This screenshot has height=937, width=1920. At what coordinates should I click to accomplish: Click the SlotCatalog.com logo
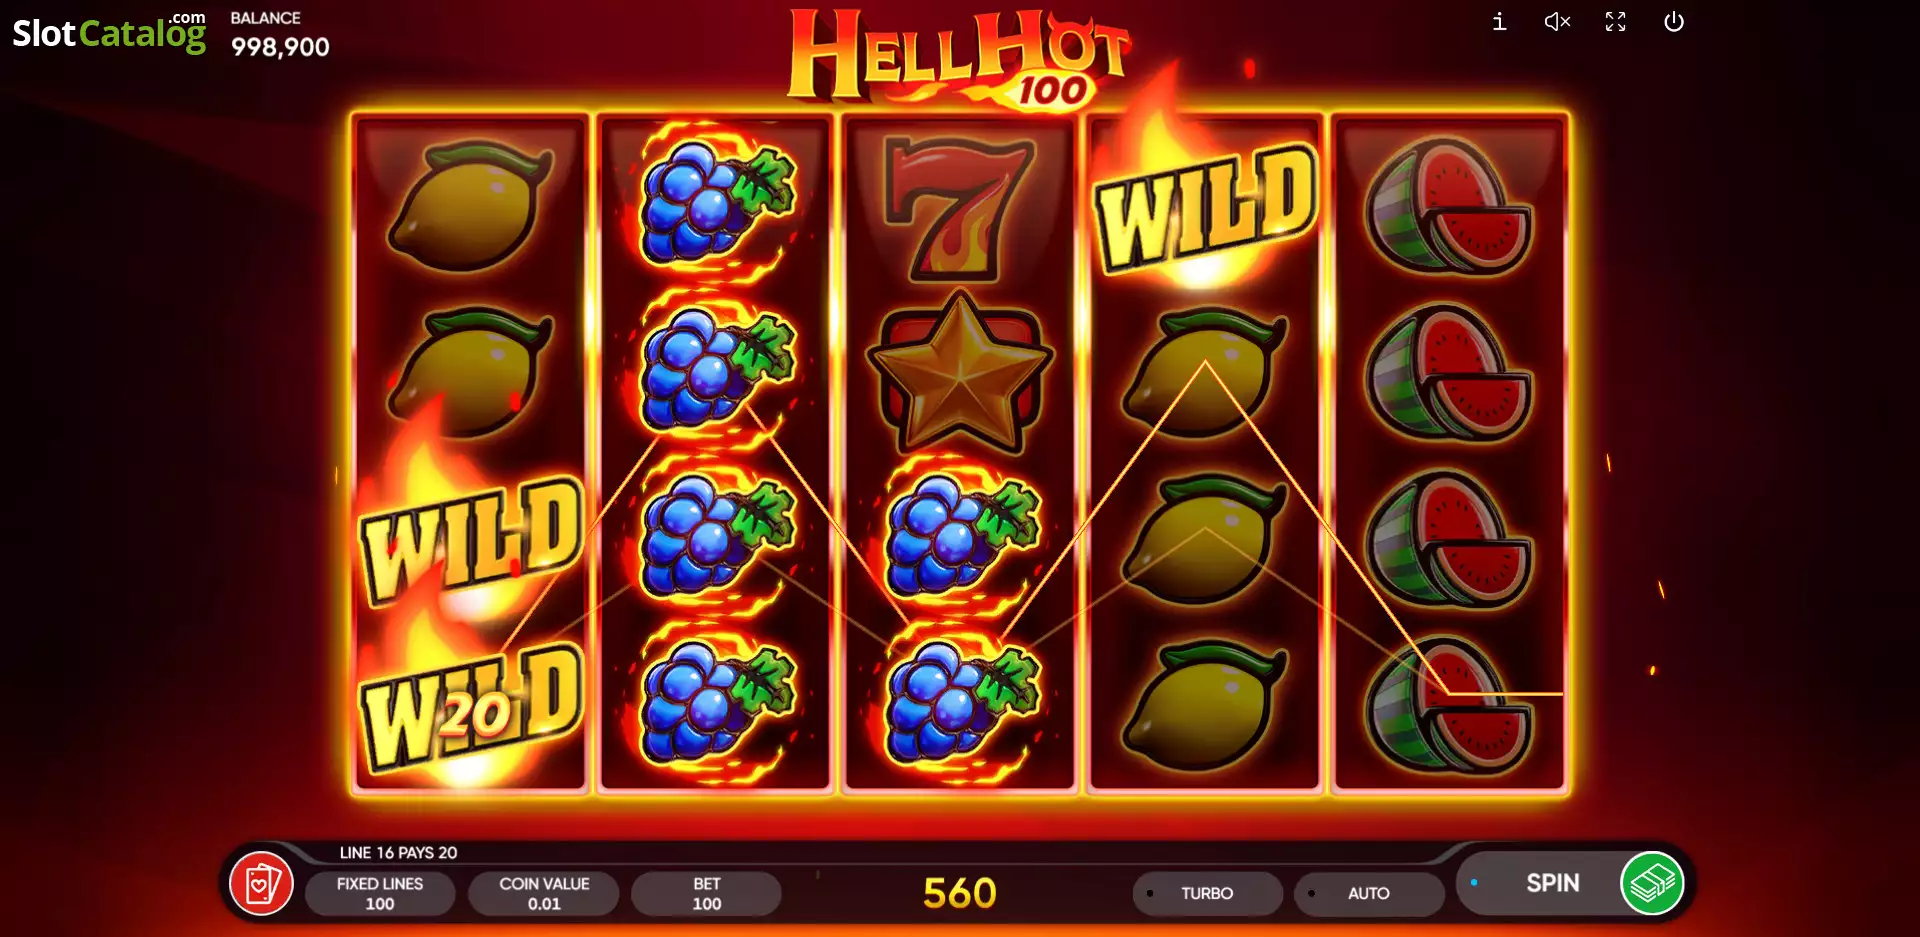coord(109,32)
